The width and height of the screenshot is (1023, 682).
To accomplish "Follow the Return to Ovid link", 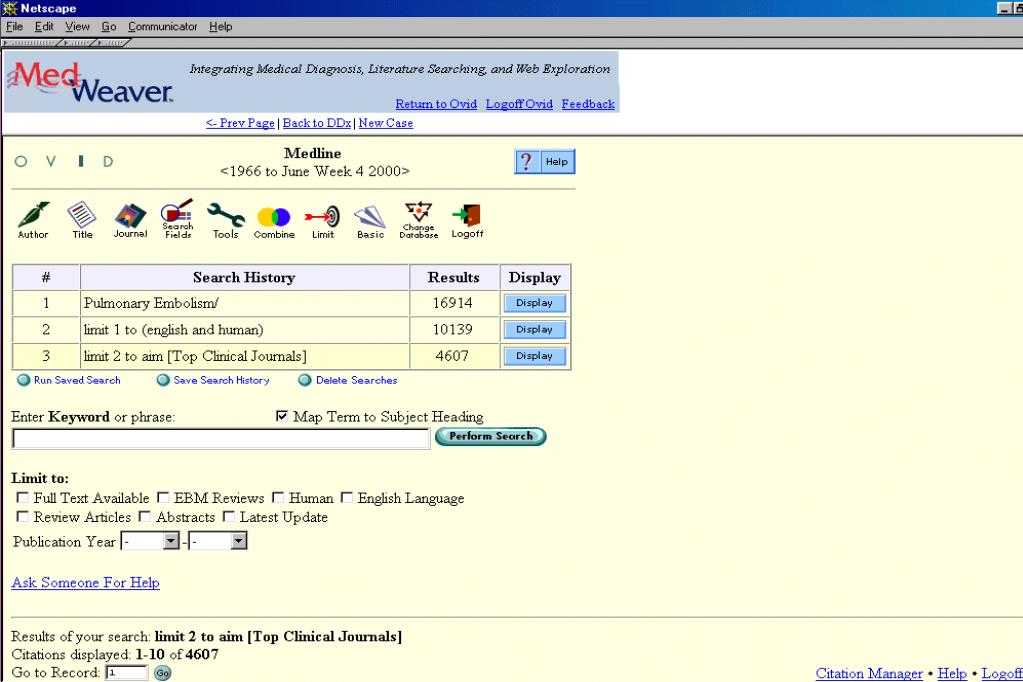I will 436,104.
